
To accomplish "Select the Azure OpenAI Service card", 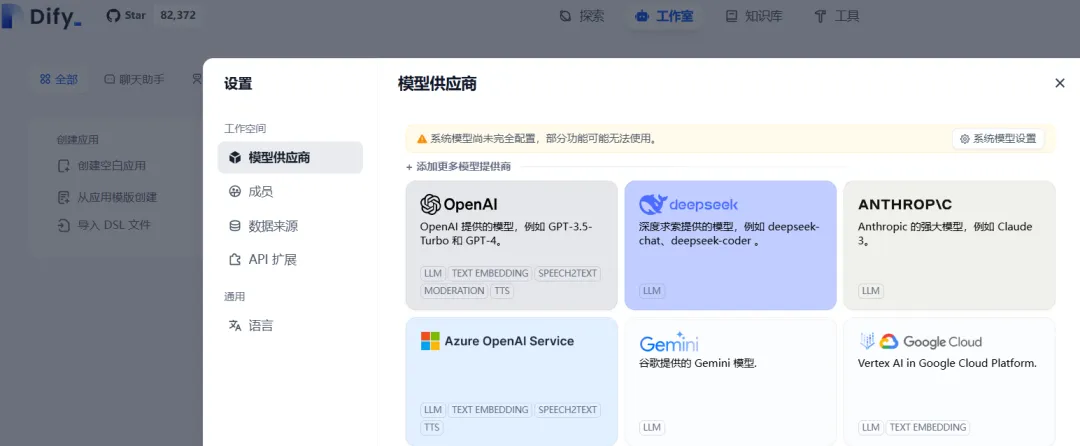I will (512, 381).
